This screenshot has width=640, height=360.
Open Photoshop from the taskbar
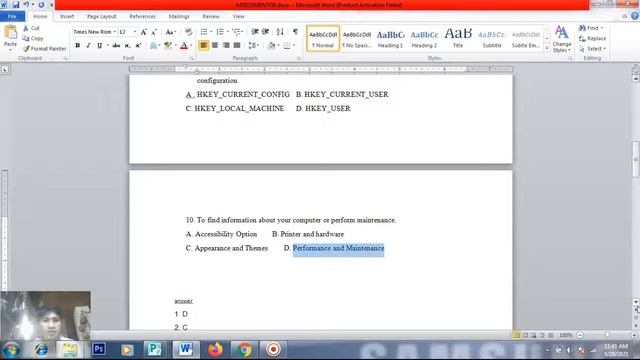99,349
